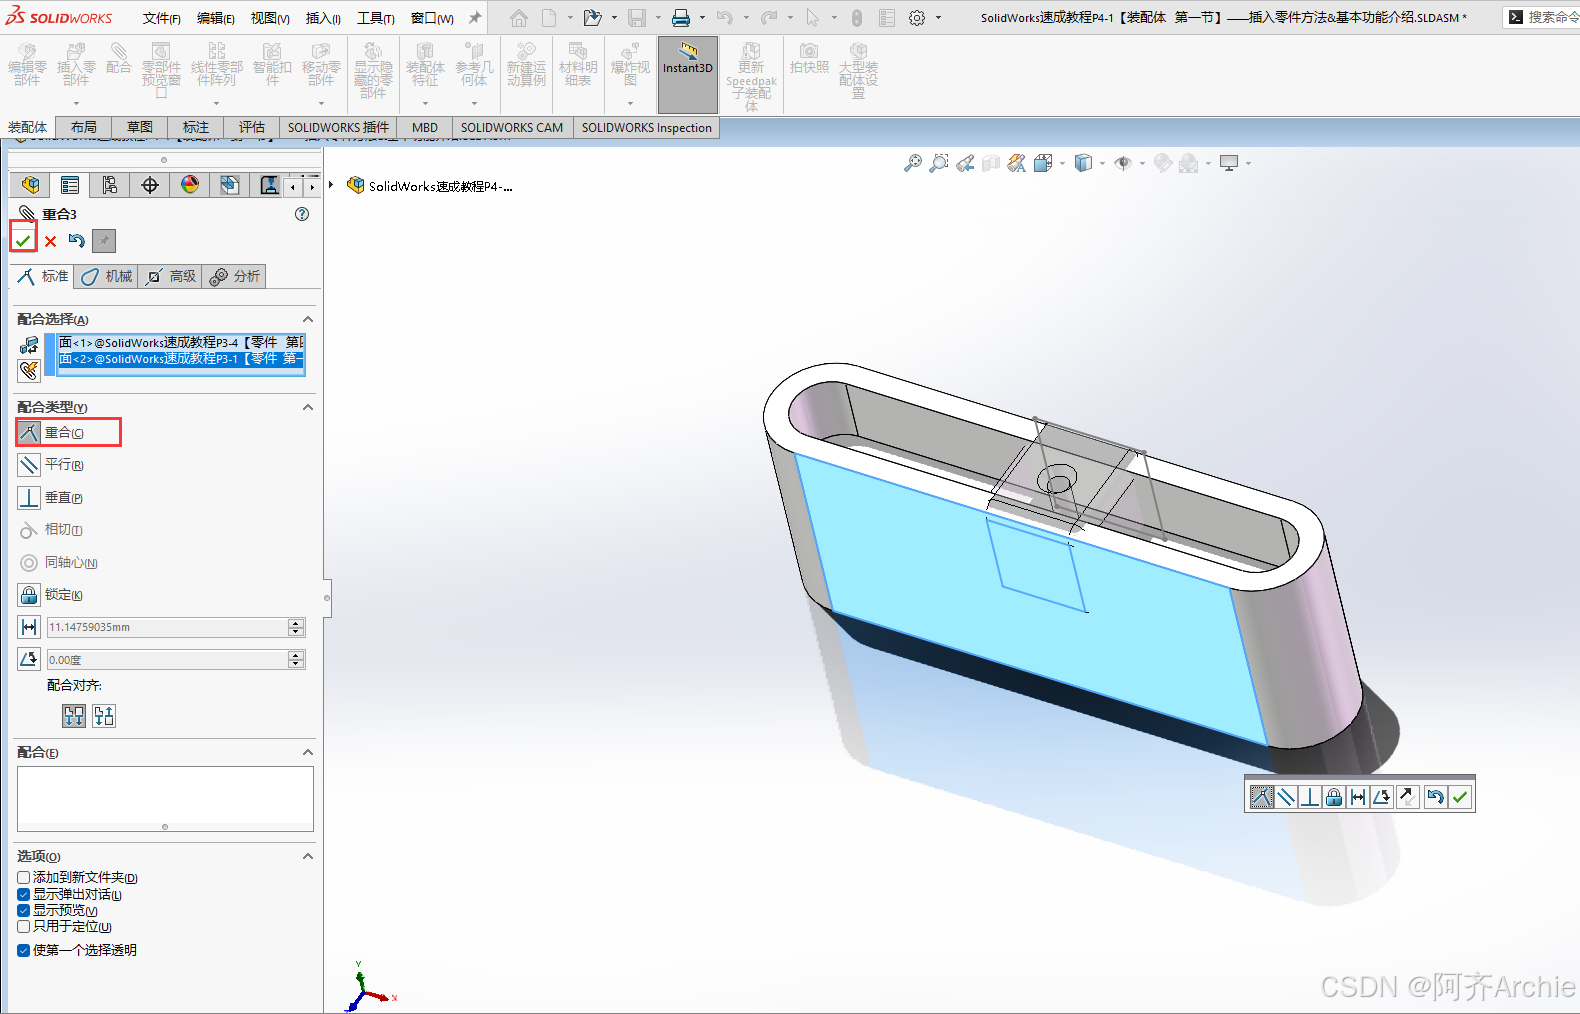Click Previous View icon in view toolbar
Image resolution: width=1580 pixels, height=1014 pixels.
[964, 163]
